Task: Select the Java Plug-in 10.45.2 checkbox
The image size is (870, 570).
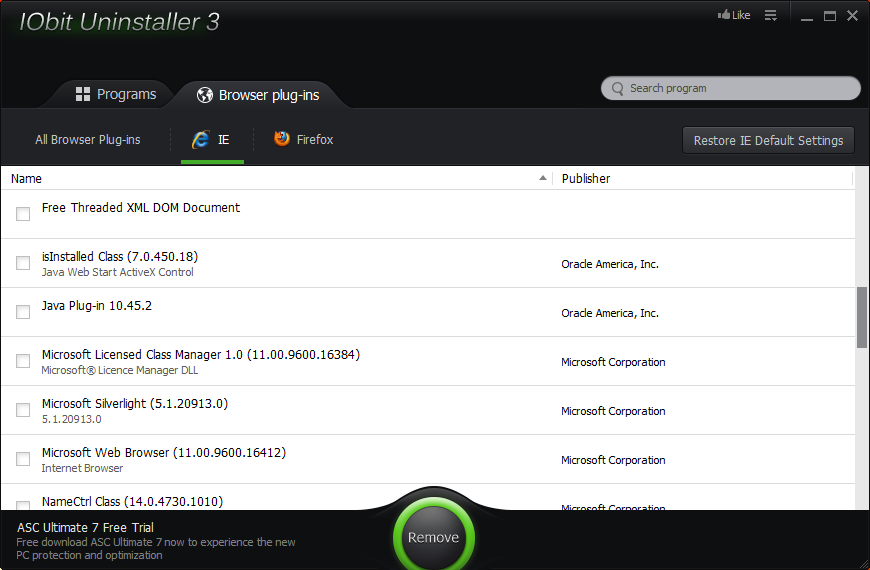Action: [23, 311]
